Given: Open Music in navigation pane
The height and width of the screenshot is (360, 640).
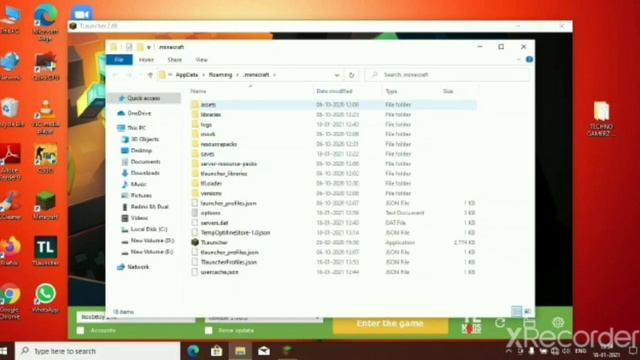Looking at the screenshot, I should click(x=138, y=184).
